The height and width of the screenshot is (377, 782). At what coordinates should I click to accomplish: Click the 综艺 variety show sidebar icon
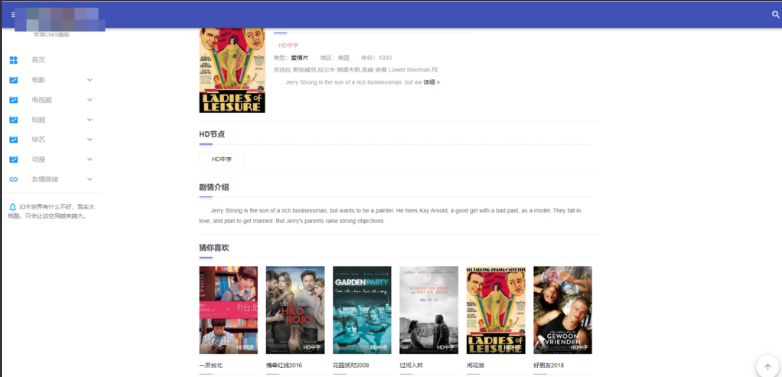click(13, 140)
